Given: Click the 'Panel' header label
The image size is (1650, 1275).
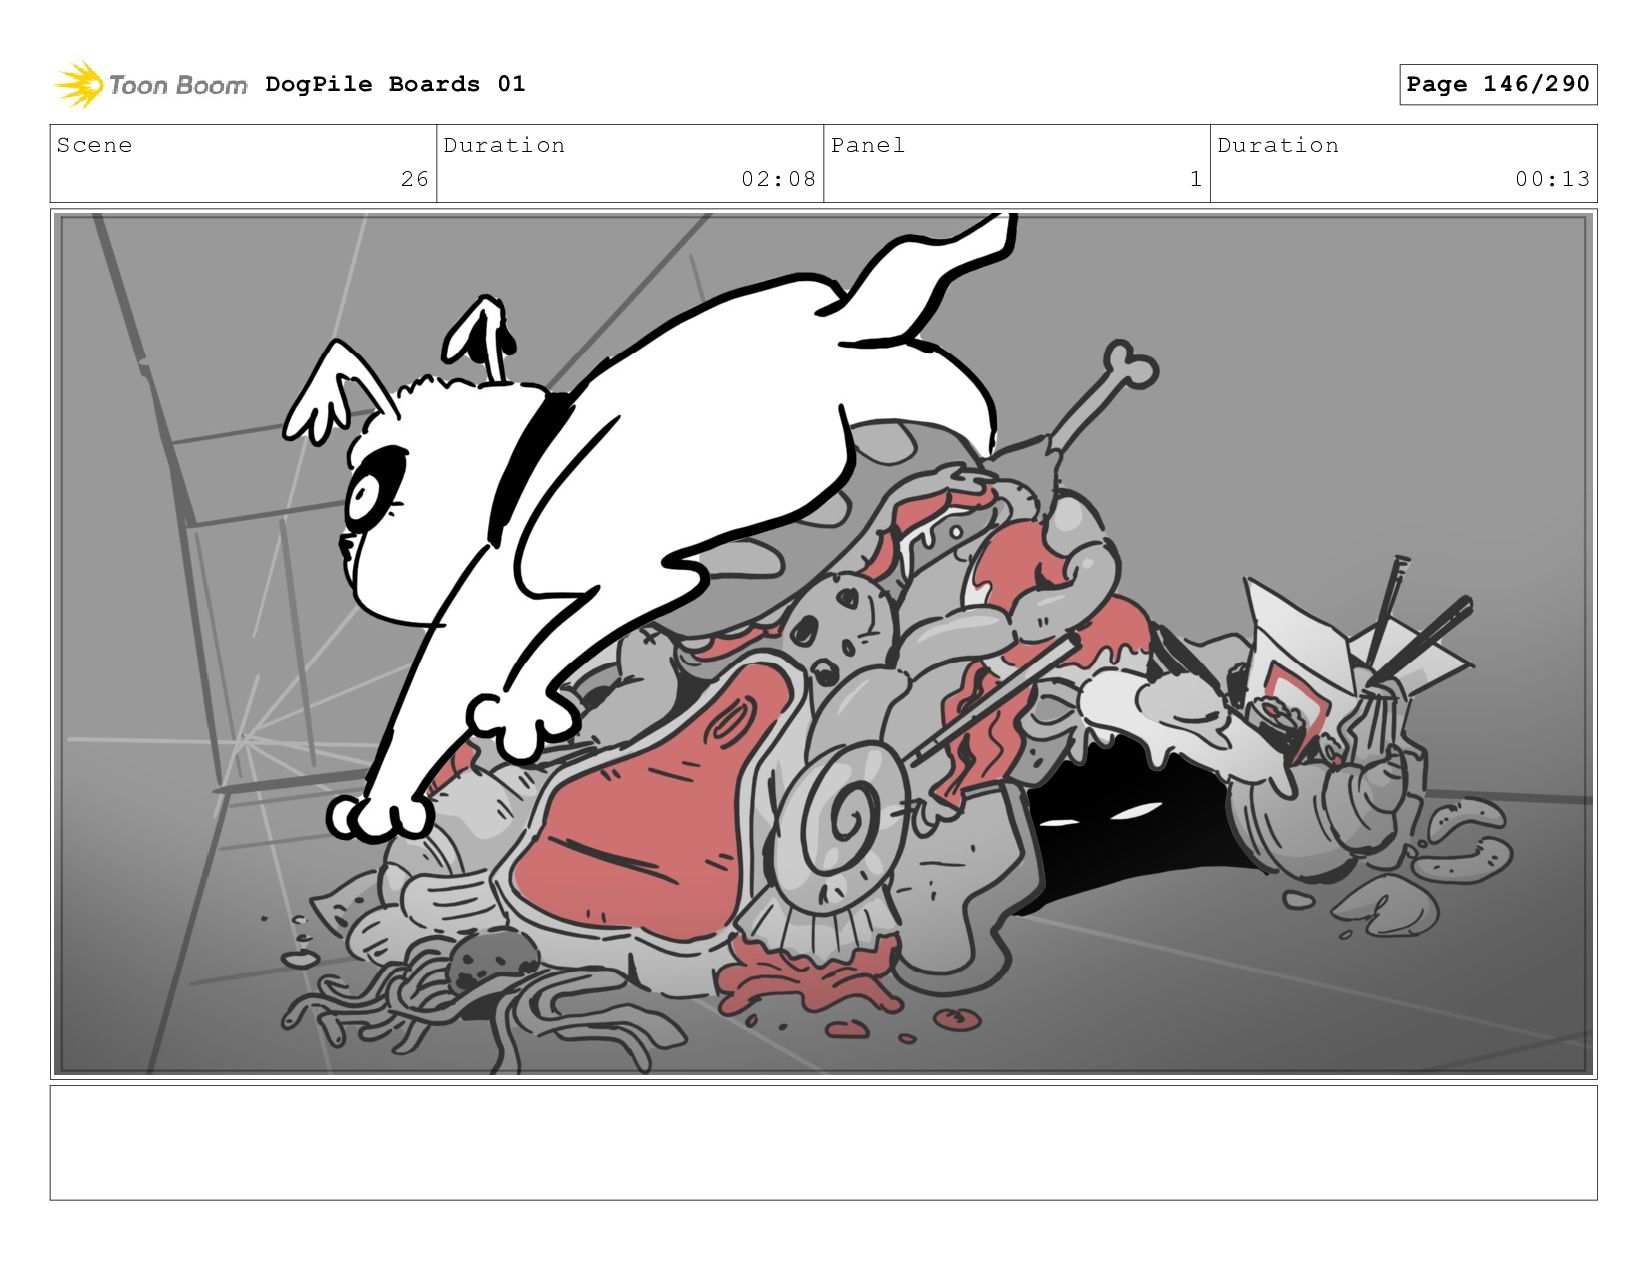Looking at the screenshot, I should tap(867, 145).
